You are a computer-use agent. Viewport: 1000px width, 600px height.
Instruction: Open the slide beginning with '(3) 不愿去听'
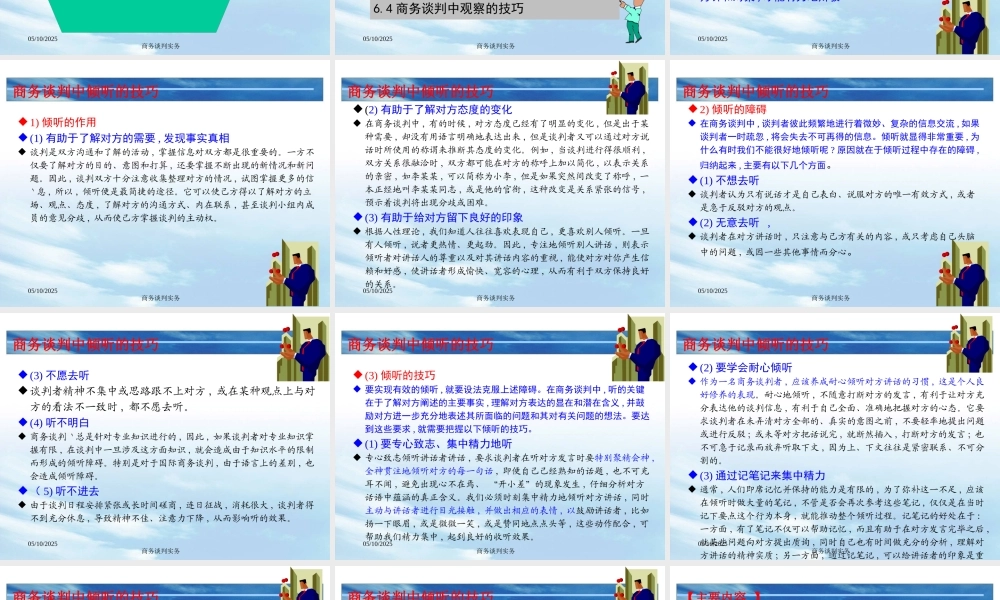165,437
